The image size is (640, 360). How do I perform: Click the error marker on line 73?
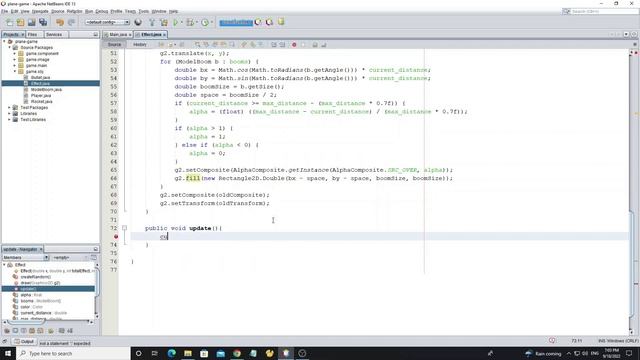click(116, 237)
